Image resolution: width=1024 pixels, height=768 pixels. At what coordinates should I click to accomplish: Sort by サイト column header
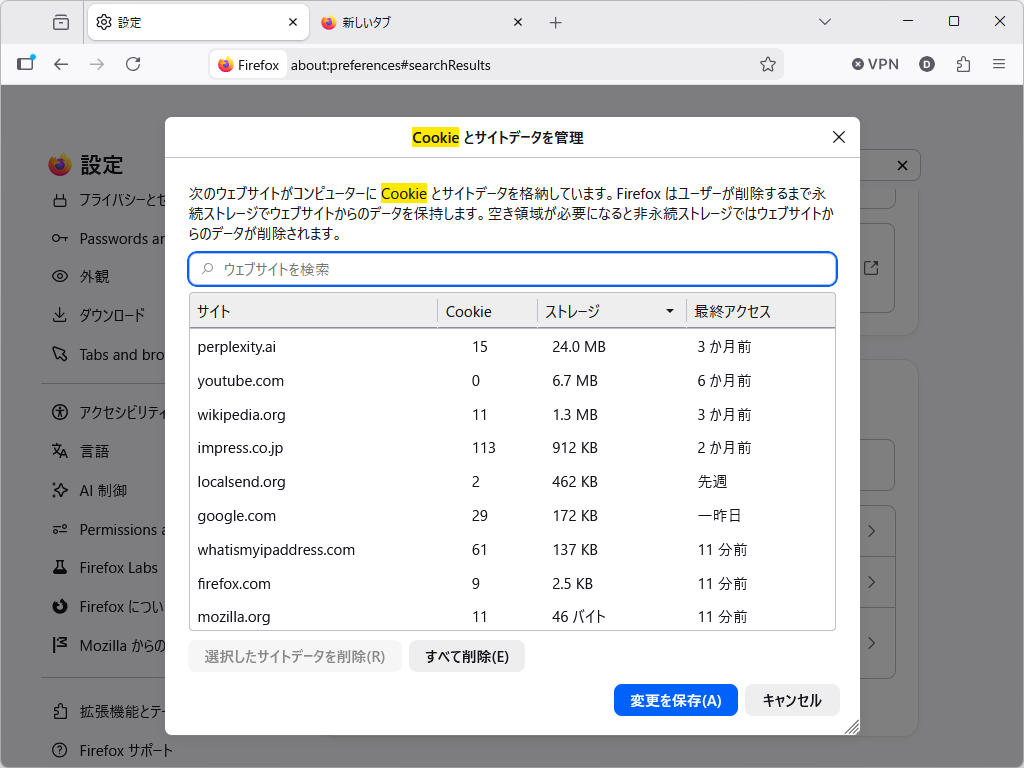(313, 312)
